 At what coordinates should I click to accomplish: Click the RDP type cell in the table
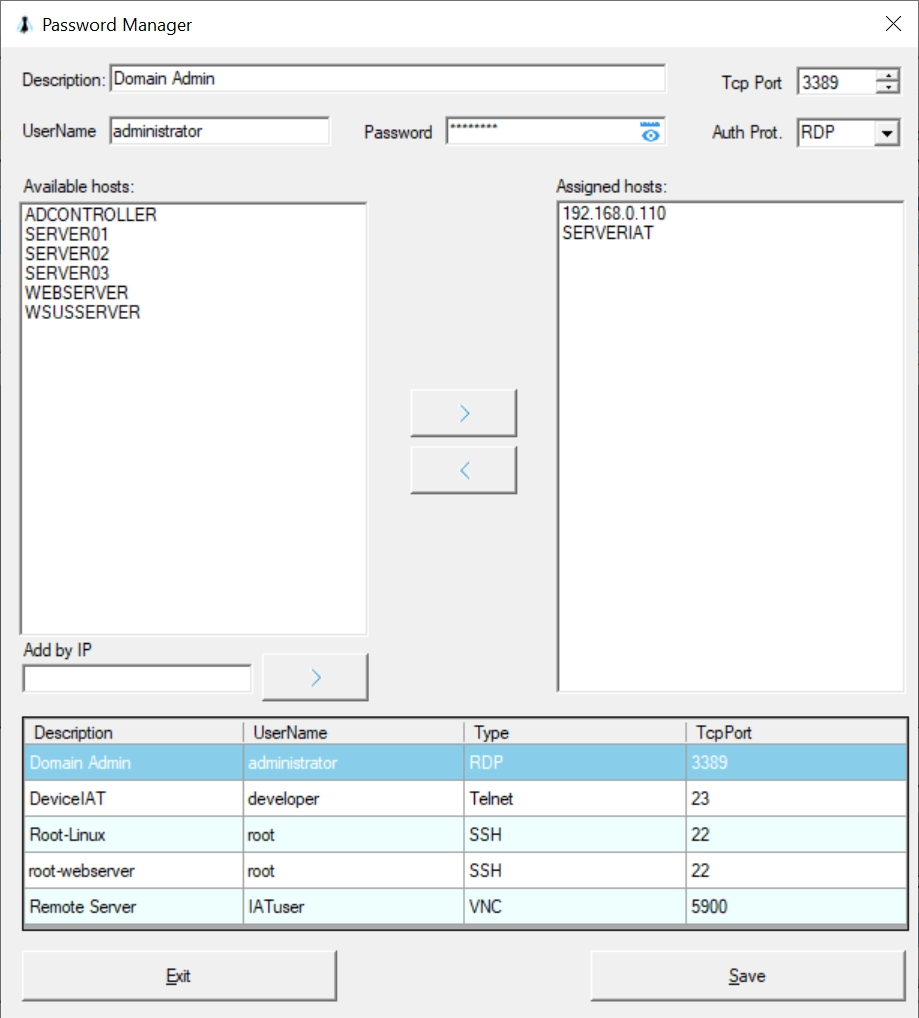[x=575, y=762]
